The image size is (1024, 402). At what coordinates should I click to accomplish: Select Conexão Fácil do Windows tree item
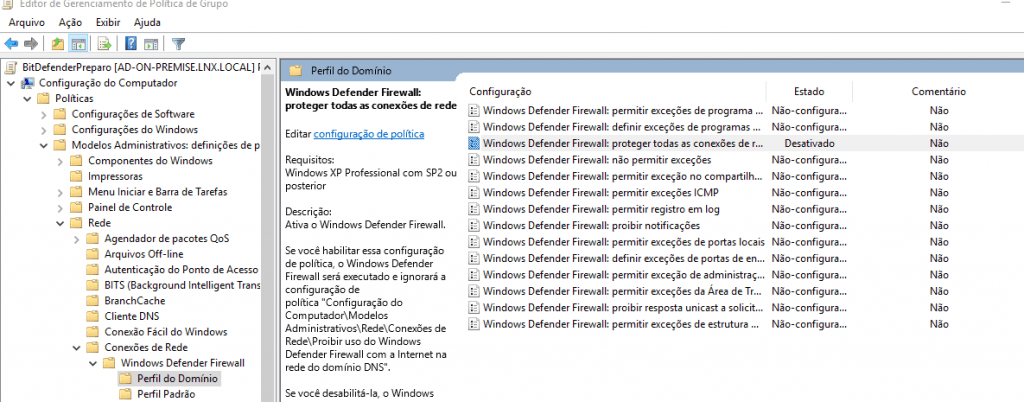166,332
